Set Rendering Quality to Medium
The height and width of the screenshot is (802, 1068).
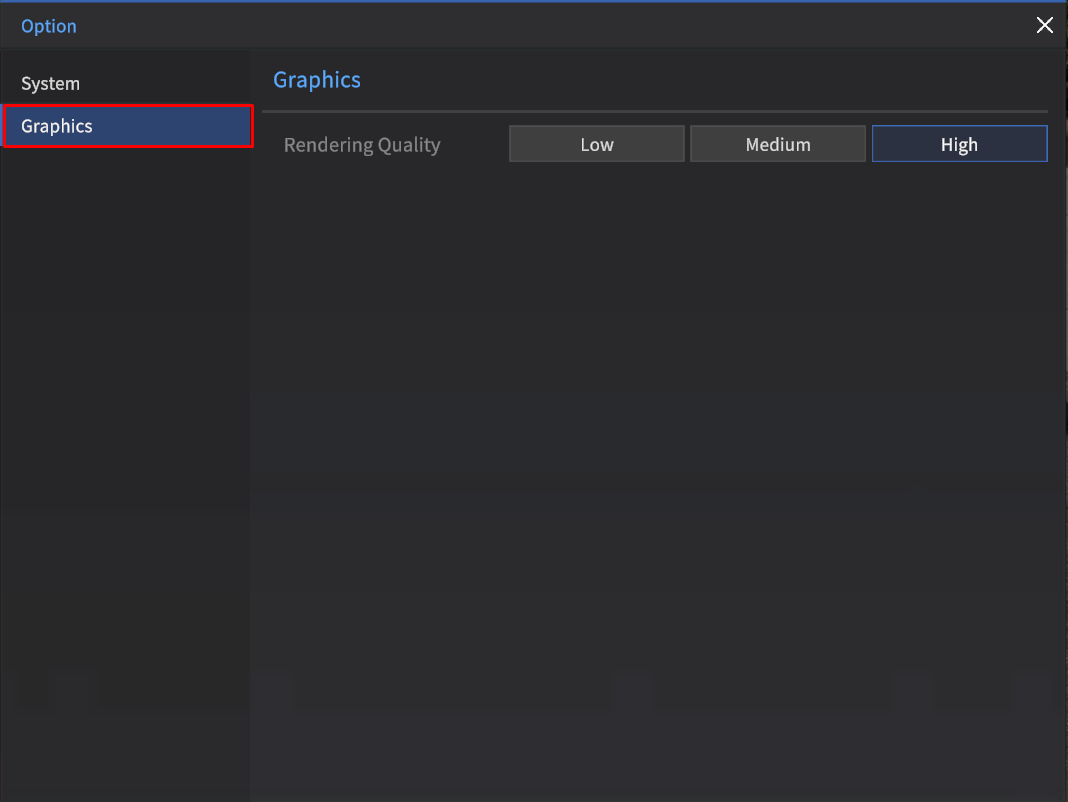click(x=777, y=144)
